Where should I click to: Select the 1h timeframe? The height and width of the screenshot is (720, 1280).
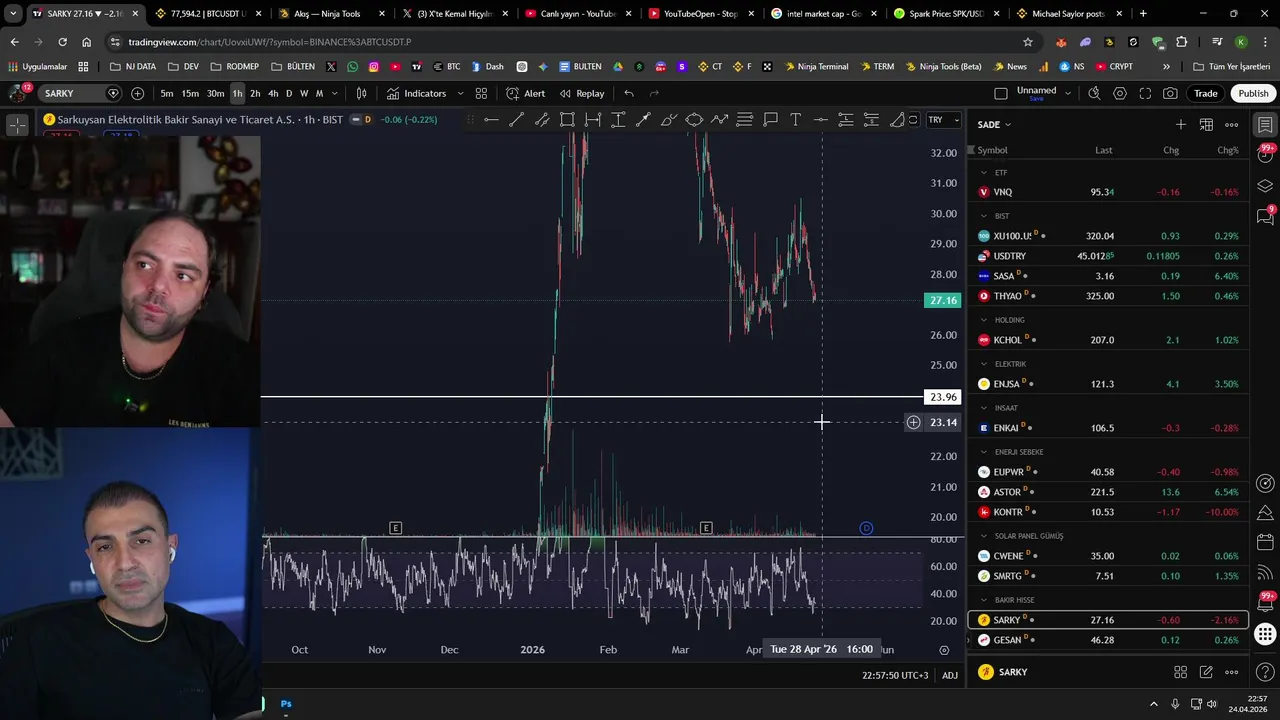237,93
